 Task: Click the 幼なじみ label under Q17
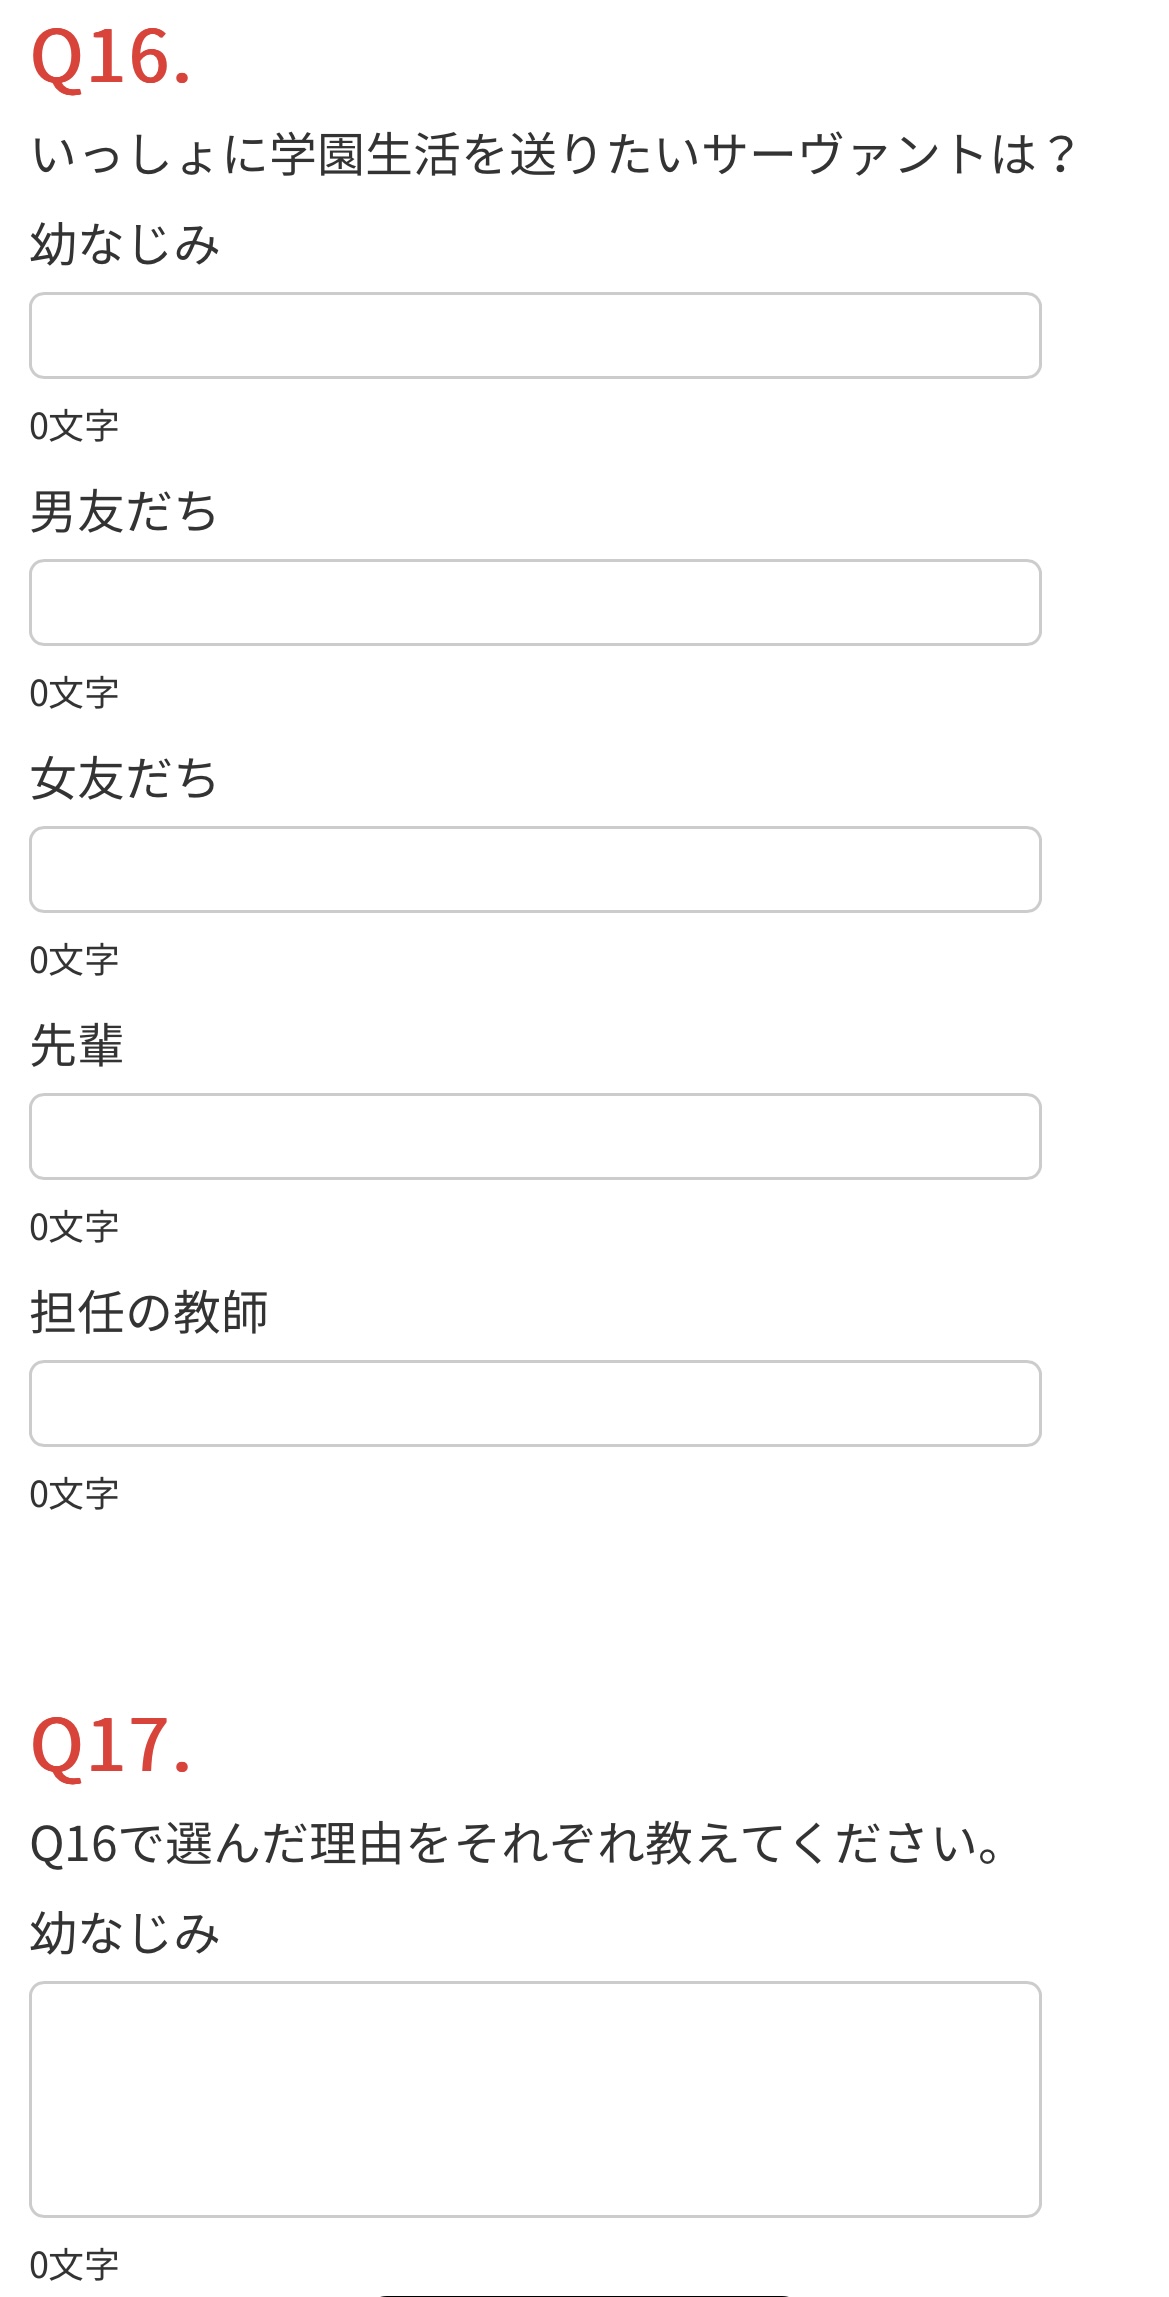pos(125,1933)
